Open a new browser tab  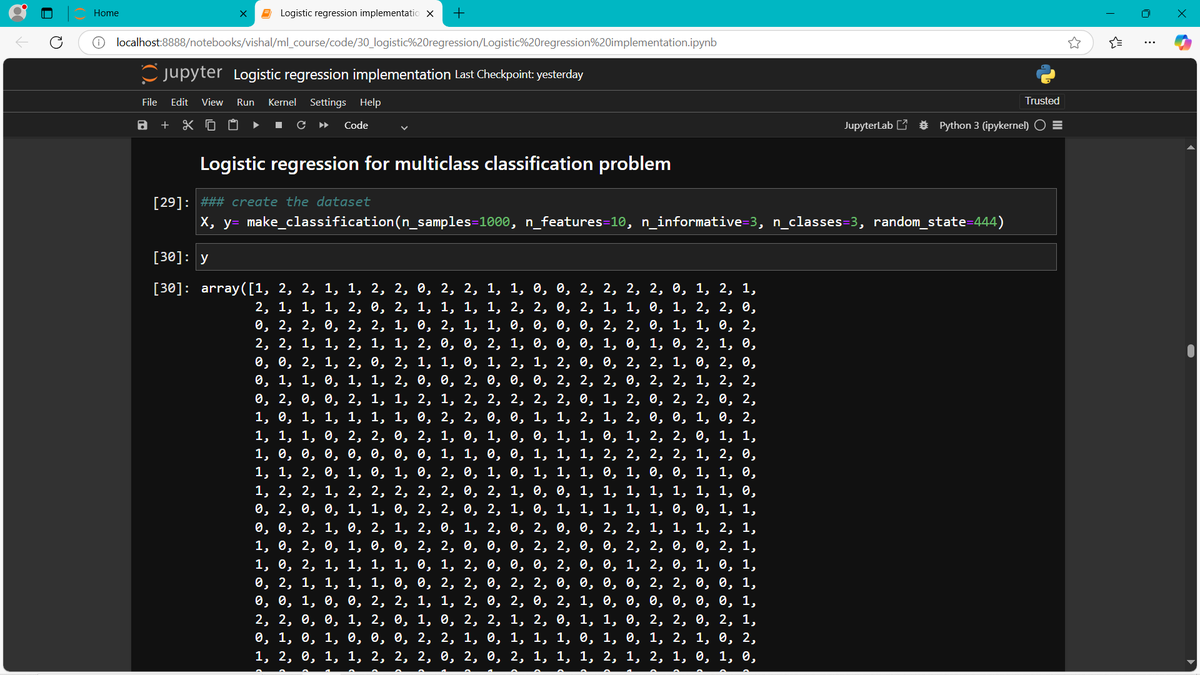458,13
